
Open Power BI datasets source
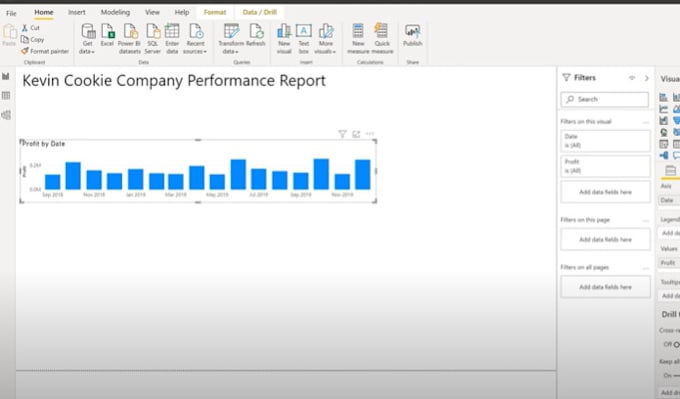130,39
